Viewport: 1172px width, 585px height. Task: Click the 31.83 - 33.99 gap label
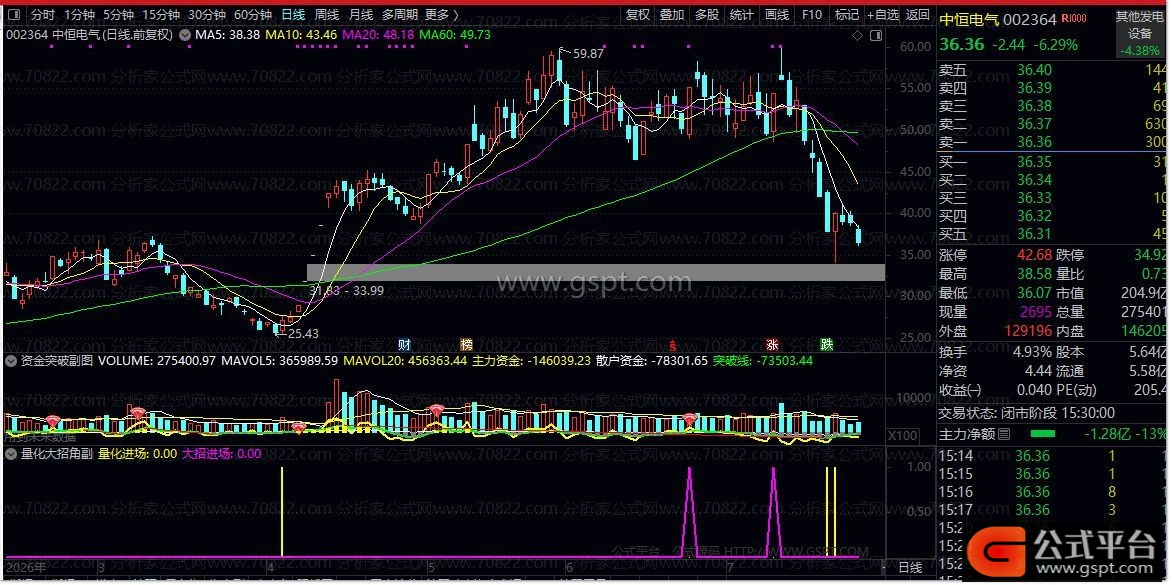tap(345, 290)
